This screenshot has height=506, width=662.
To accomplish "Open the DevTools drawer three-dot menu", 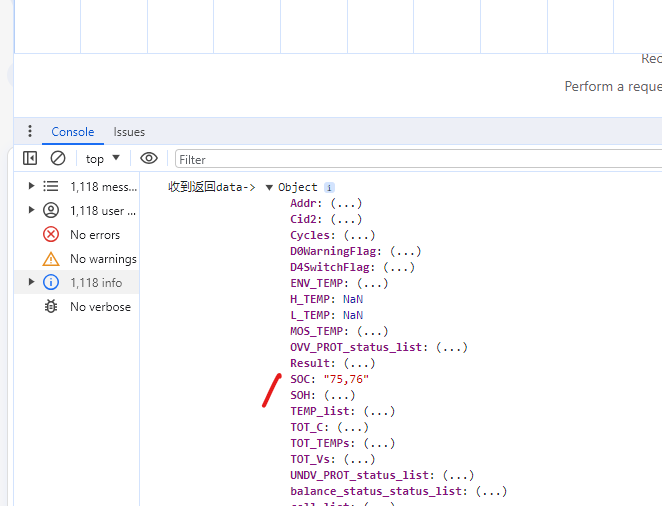I will tap(30, 131).
